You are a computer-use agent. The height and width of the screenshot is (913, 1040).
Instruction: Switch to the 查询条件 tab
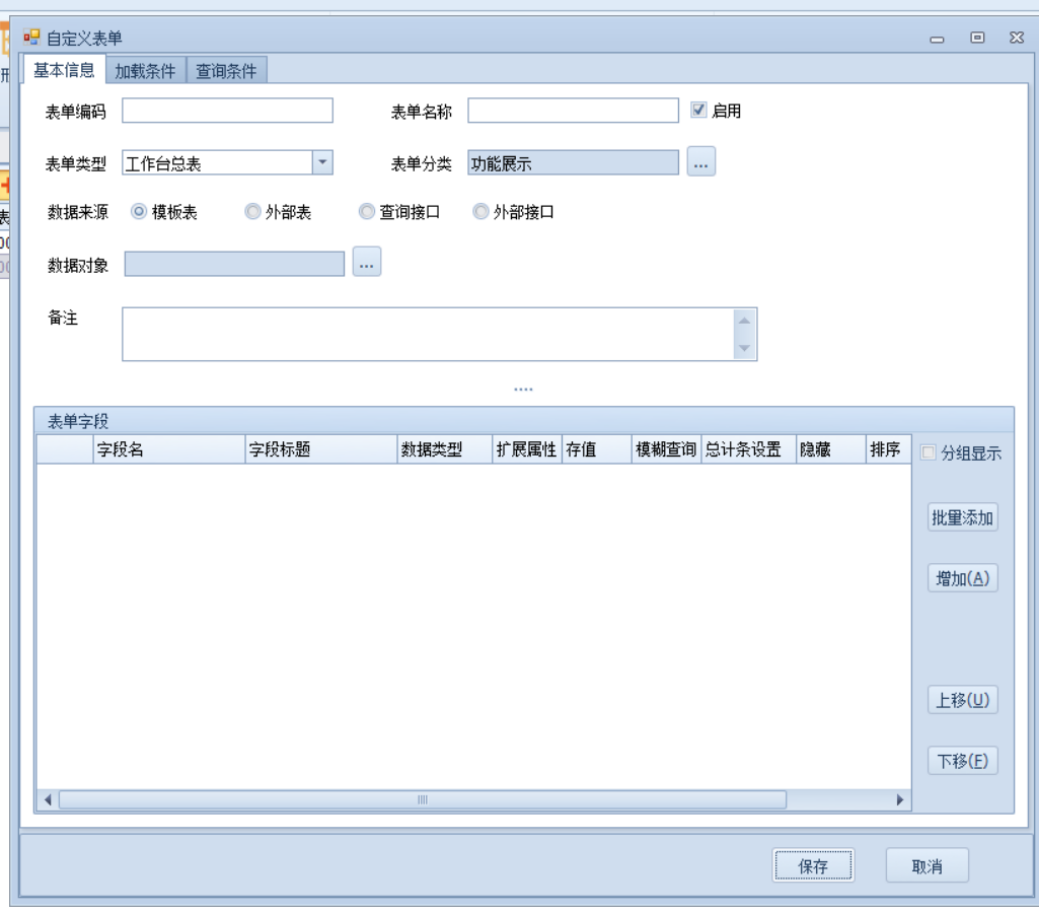[226, 71]
